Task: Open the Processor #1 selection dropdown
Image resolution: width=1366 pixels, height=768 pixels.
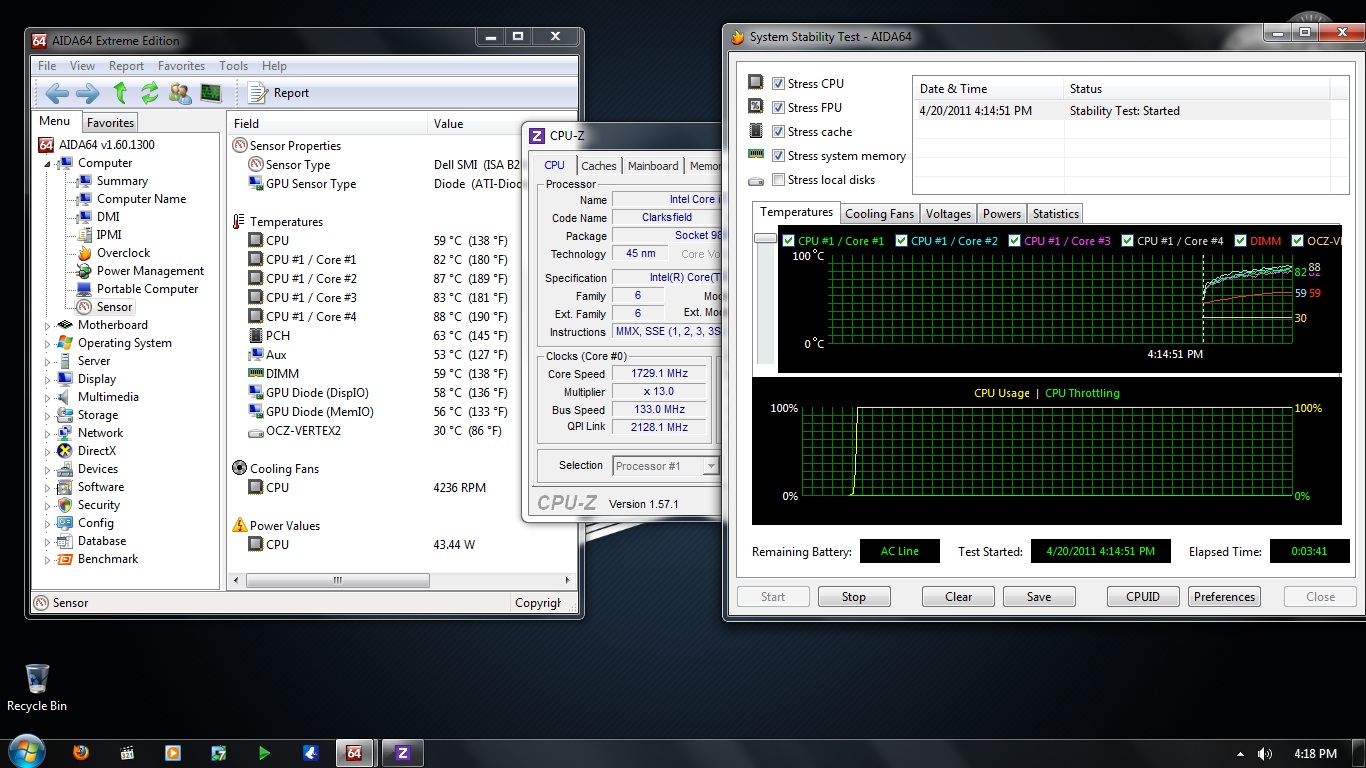Action: [x=710, y=466]
